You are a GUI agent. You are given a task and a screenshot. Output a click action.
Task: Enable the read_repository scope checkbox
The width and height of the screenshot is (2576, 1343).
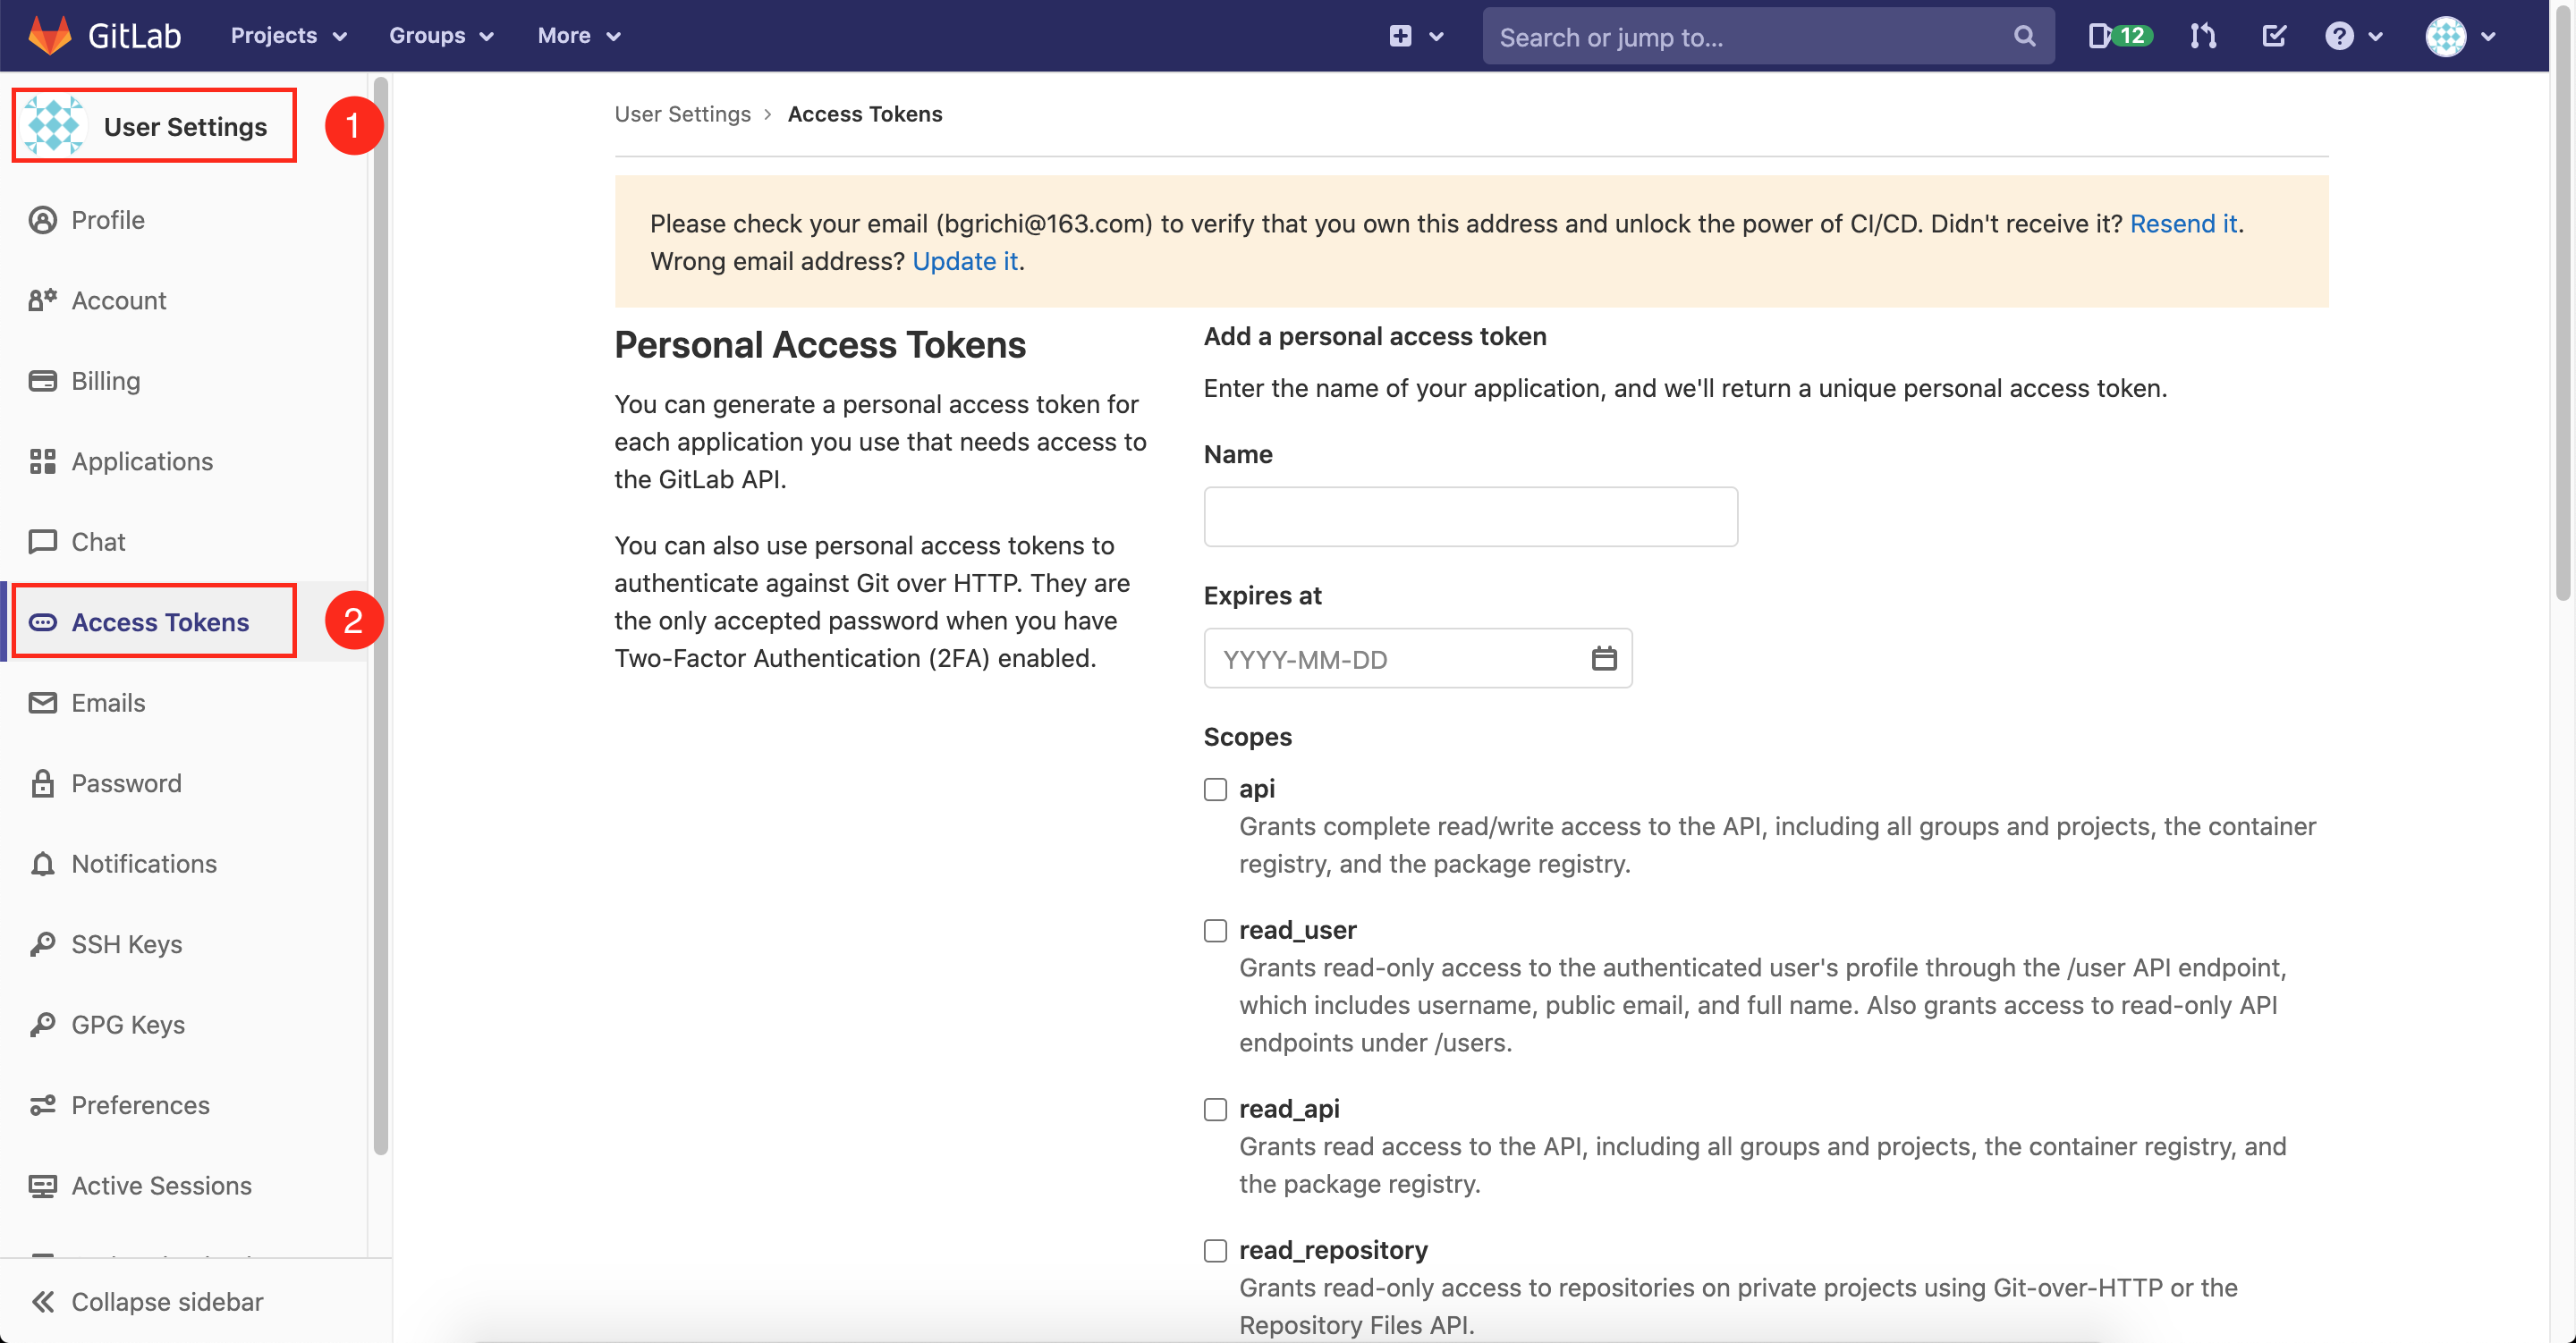pos(1215,1249)
